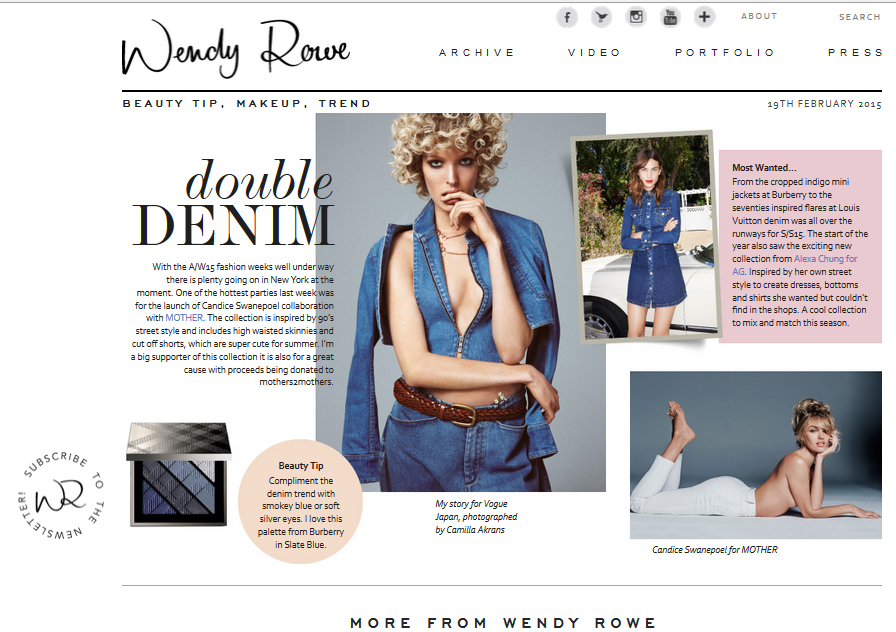Click the Vogue Japan double denim photo

461,302
